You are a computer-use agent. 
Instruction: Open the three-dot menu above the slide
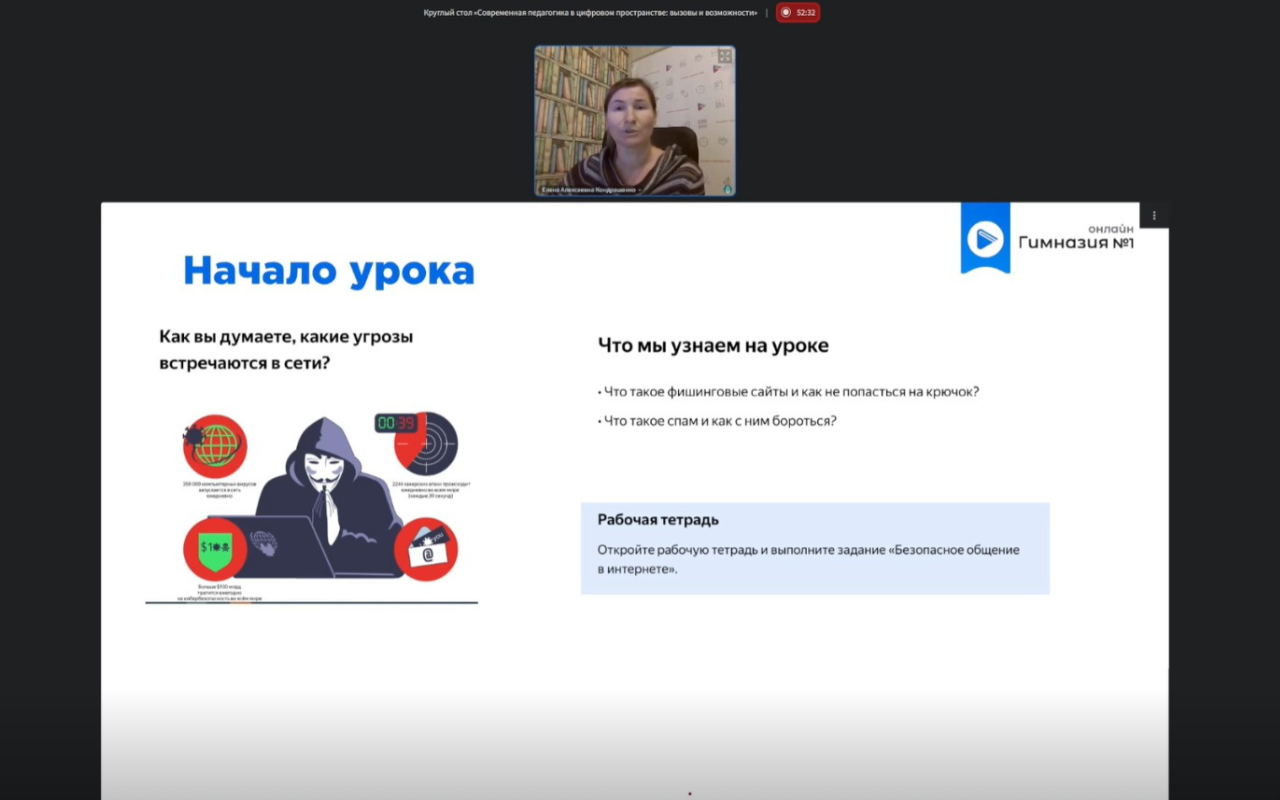(1154, 214)
